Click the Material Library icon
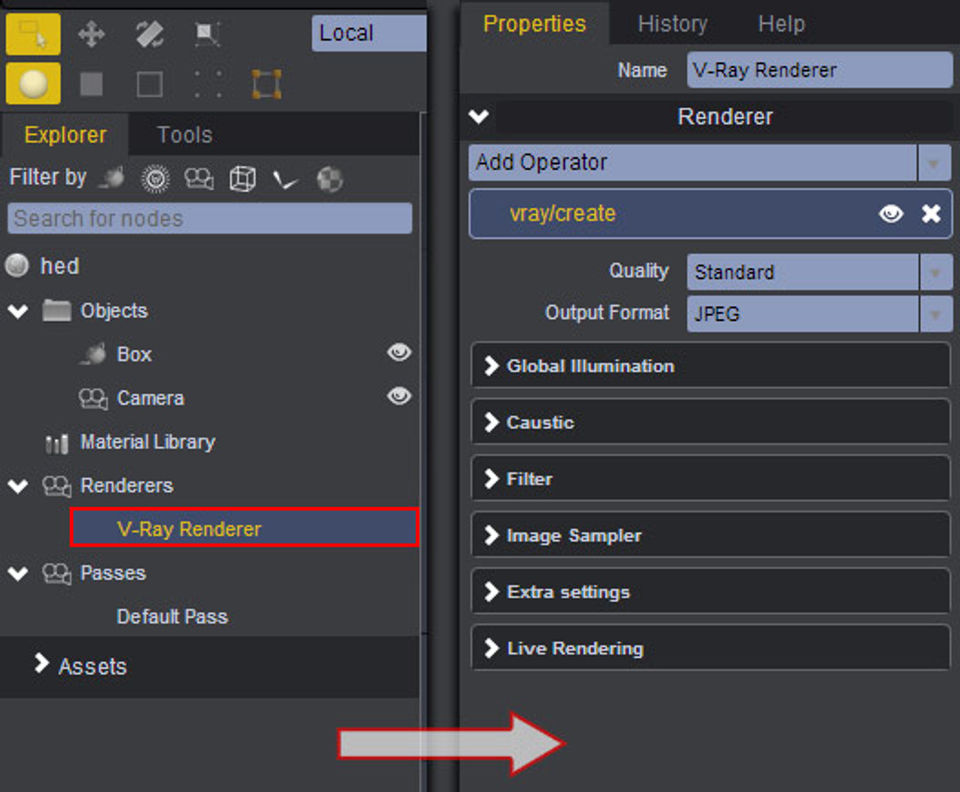 click(x=56, y=443)
